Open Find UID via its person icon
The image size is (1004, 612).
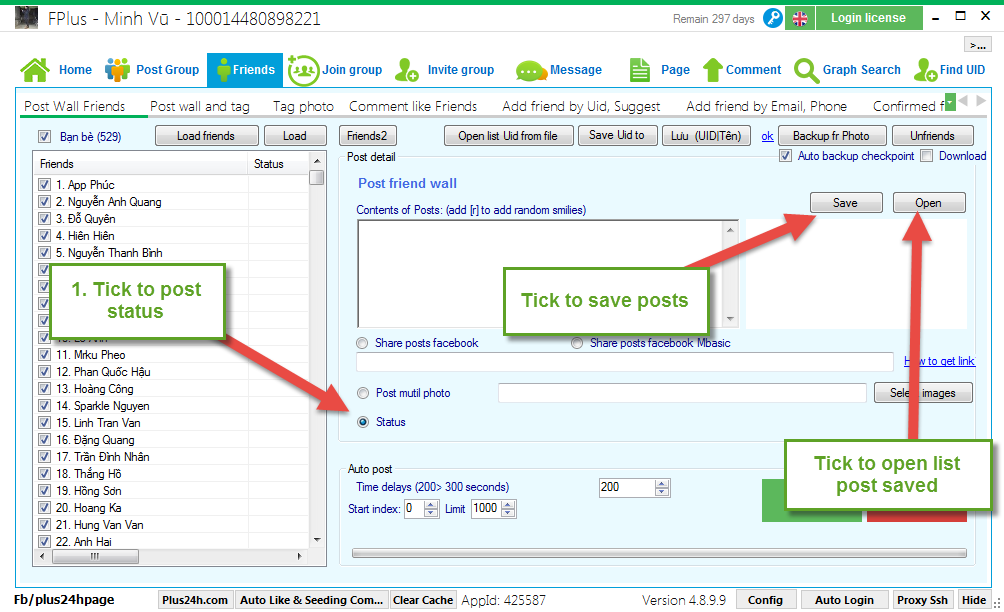coord(925,70)
